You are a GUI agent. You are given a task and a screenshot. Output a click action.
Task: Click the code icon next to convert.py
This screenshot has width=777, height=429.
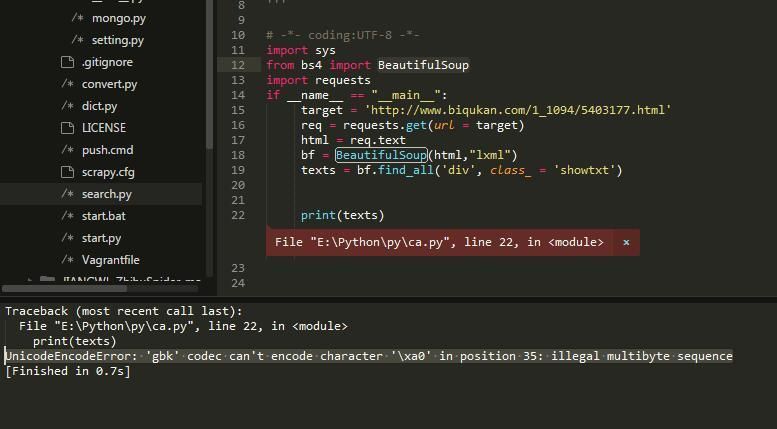coord(67,84)
